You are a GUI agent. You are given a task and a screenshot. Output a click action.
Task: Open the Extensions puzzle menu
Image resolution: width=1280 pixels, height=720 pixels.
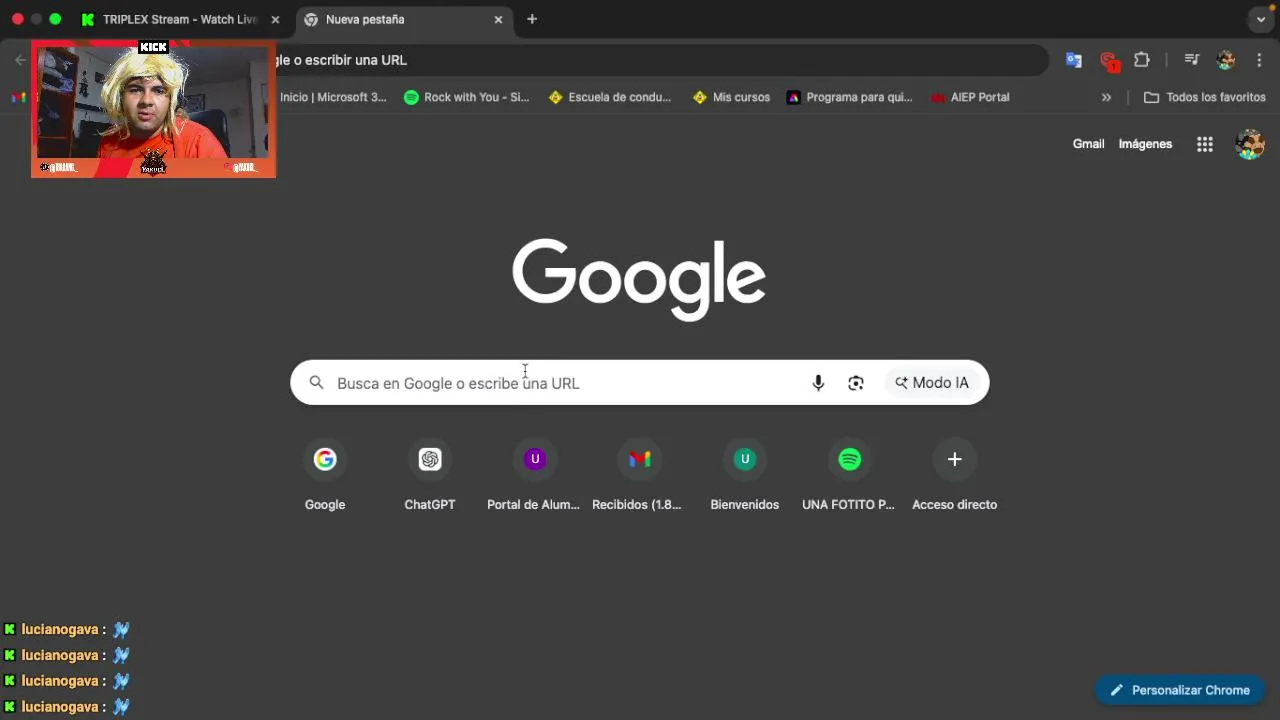1142,60
